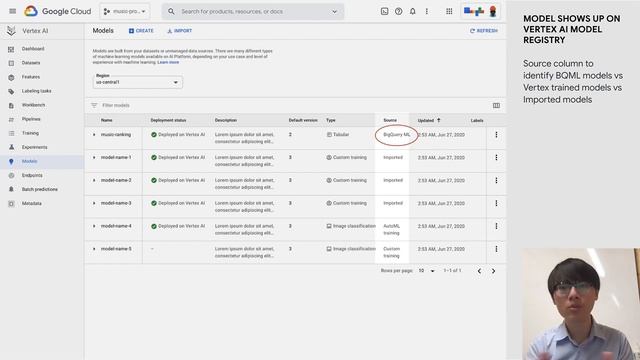Open the top bar more options menu
640x360 pixels.
pyautogui.click(x=427, y=11)
